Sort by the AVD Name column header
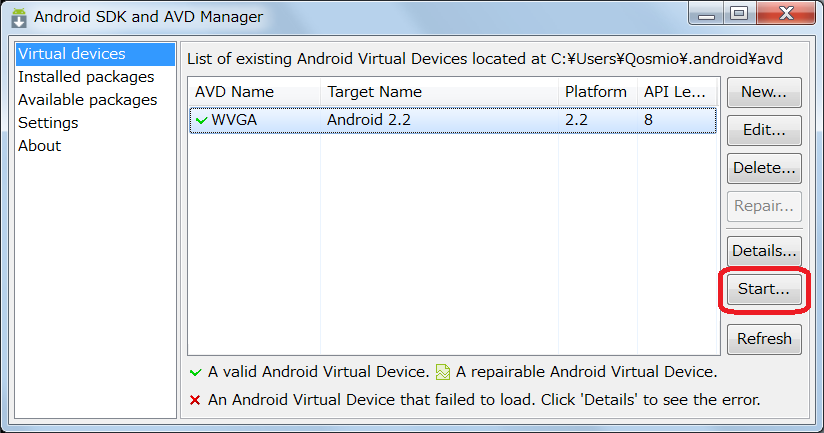 click(x=254, y=92)
